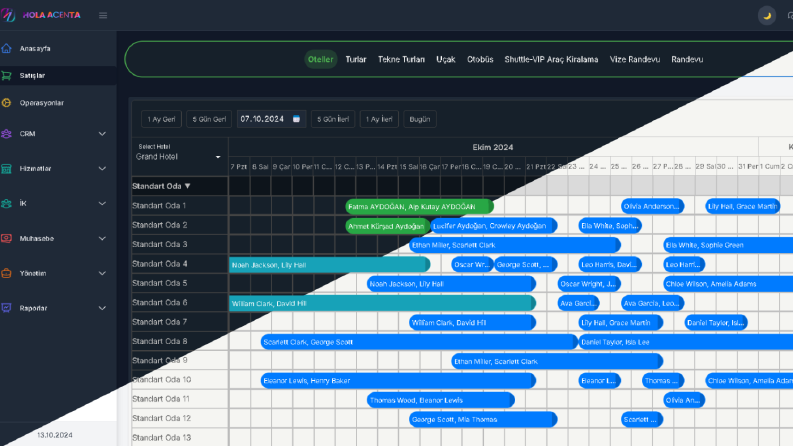This screenshot has width=793, height=446.
Task: Open the Anasayfa home icon
Action: coord(7,49)
